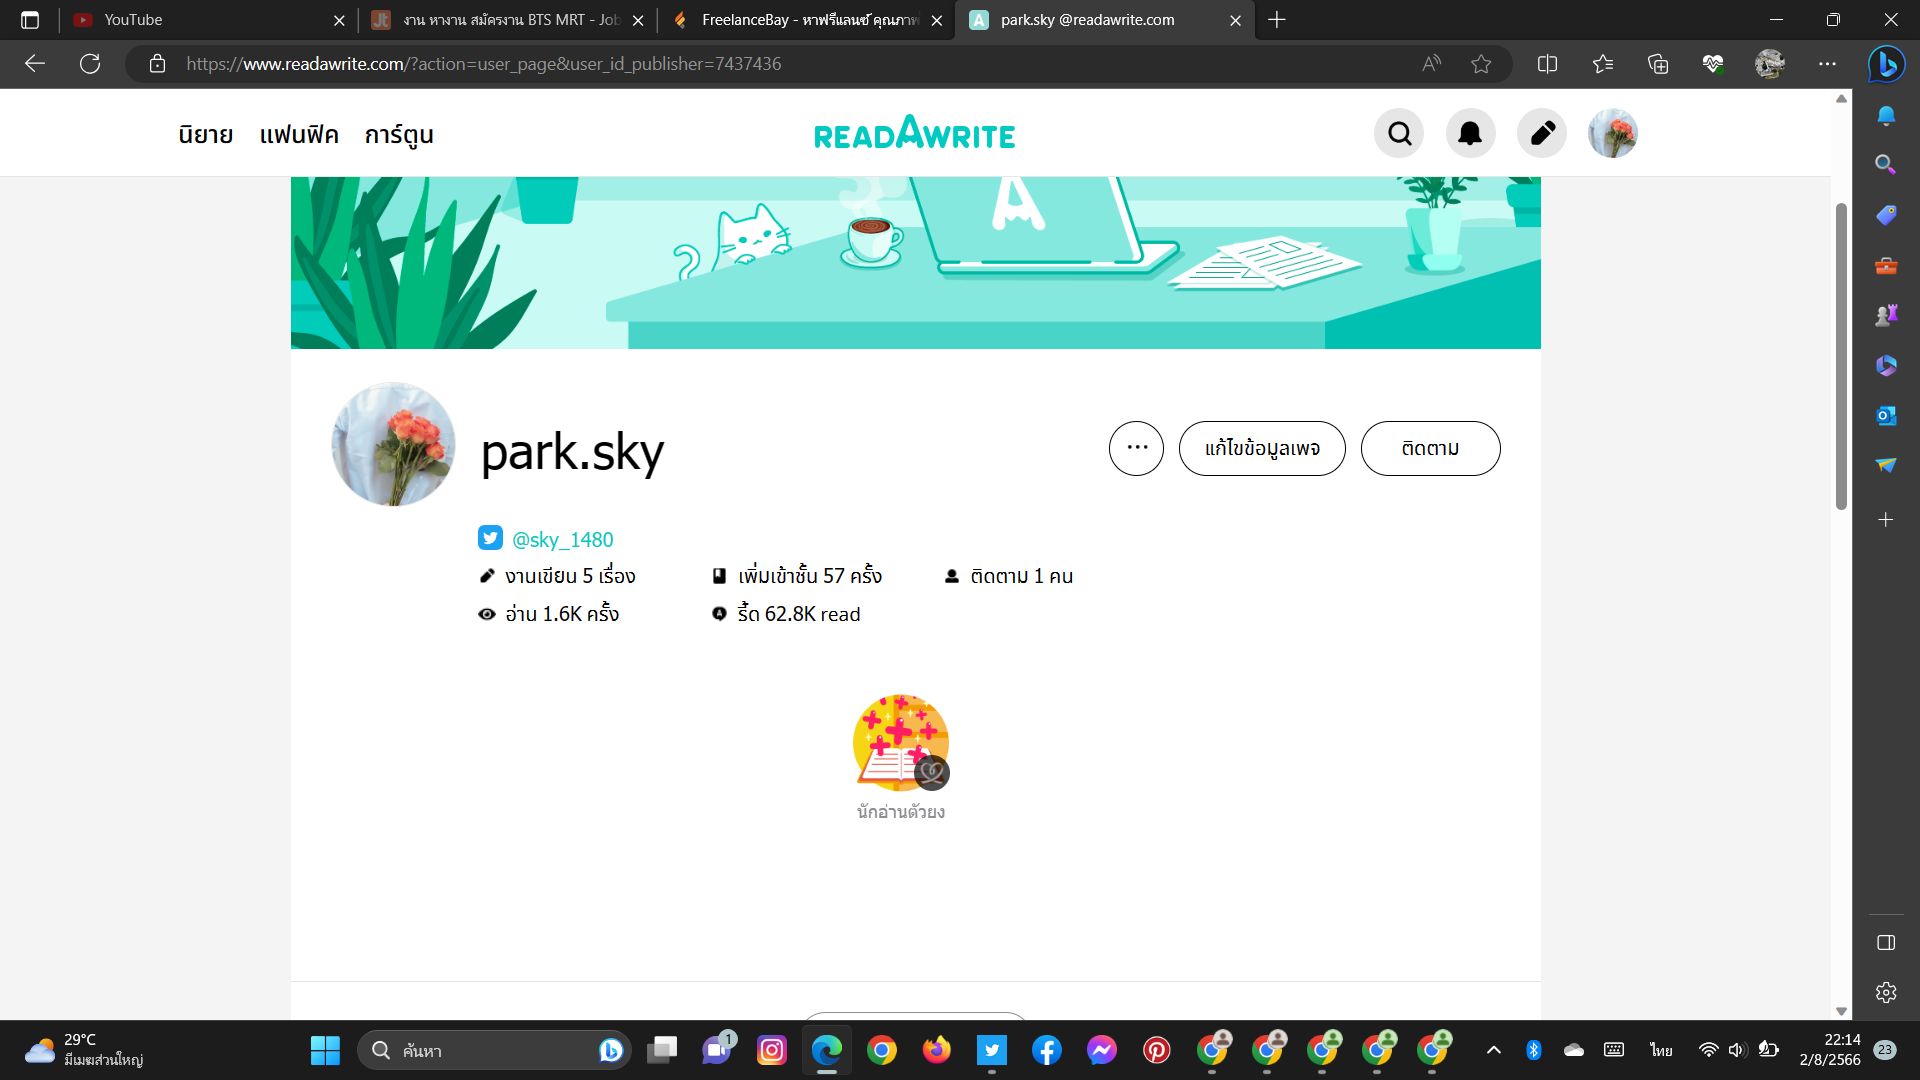Open the three-dots more options button
This screenshot has height=1080, width=1920.
click(x=1136, y=448)
